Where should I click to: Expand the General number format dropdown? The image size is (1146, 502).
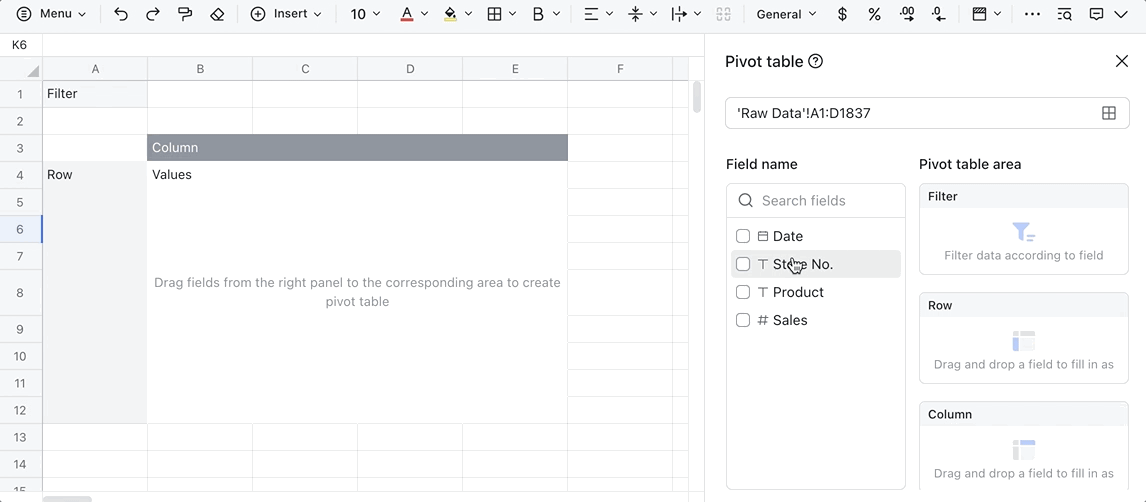click(786, 14)
